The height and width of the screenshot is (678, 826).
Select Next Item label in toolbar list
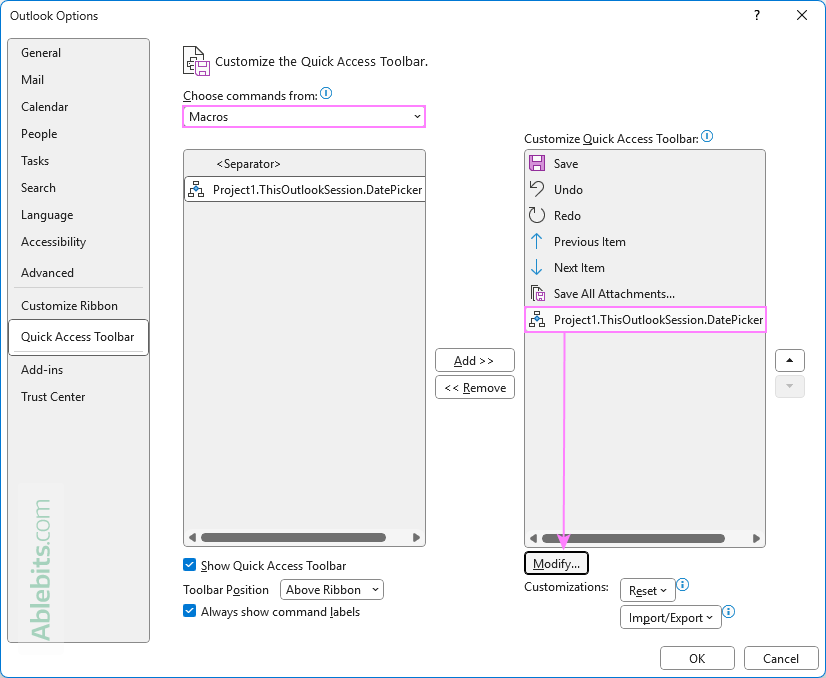coord(579,267)
